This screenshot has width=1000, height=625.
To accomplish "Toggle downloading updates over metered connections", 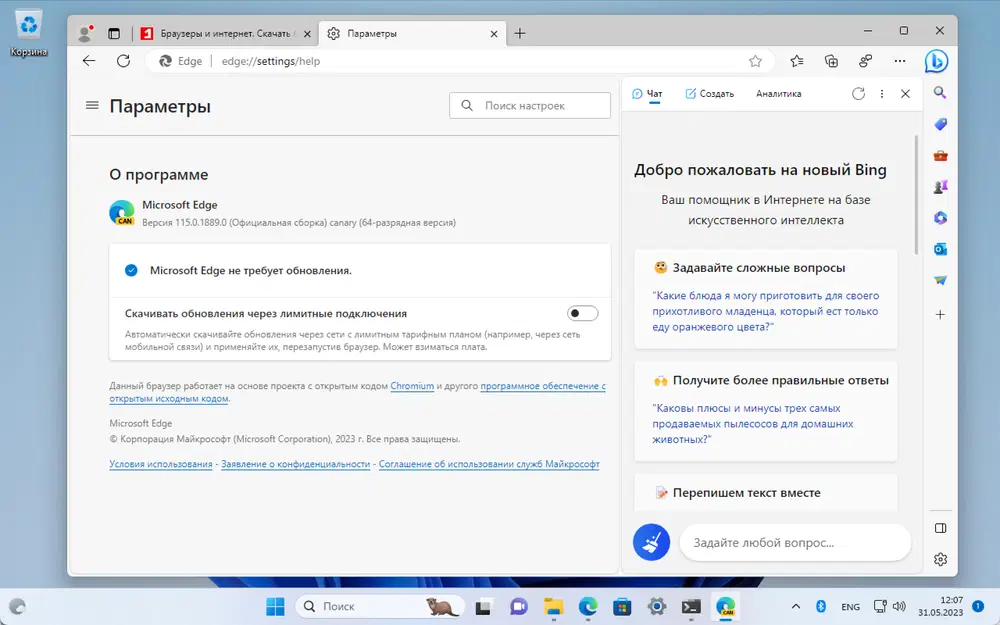I will tap(582, 313).
